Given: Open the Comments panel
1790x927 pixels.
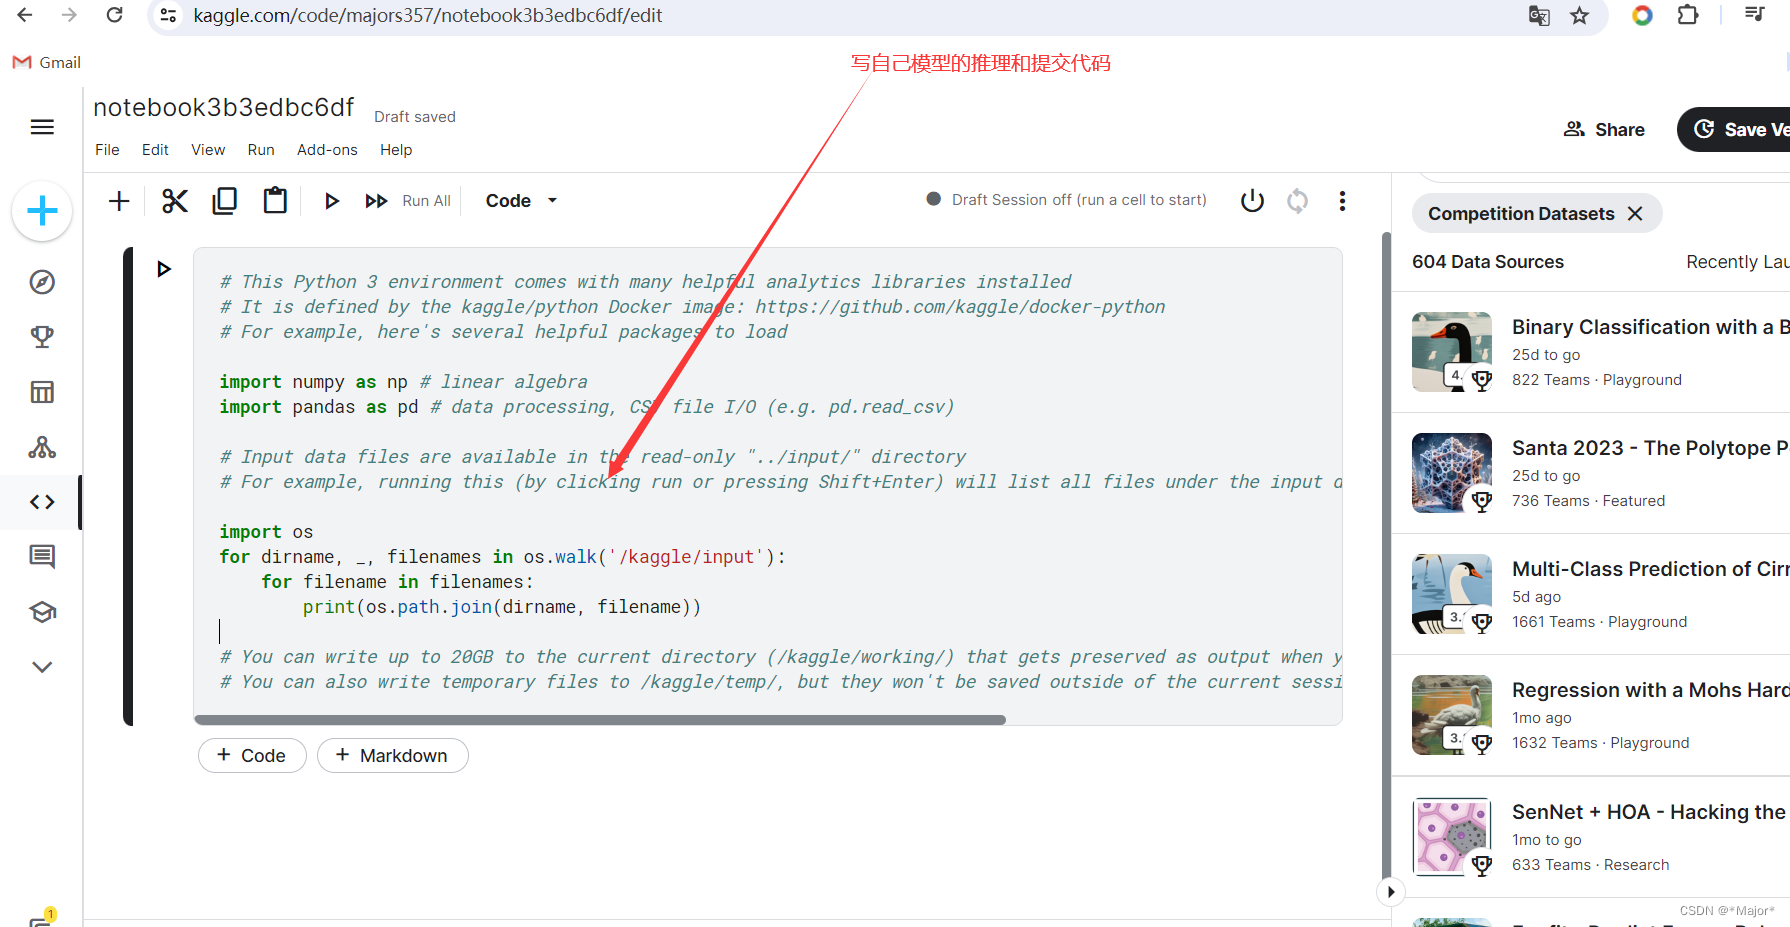Looking at the screenshot, I should pos(41,556).
